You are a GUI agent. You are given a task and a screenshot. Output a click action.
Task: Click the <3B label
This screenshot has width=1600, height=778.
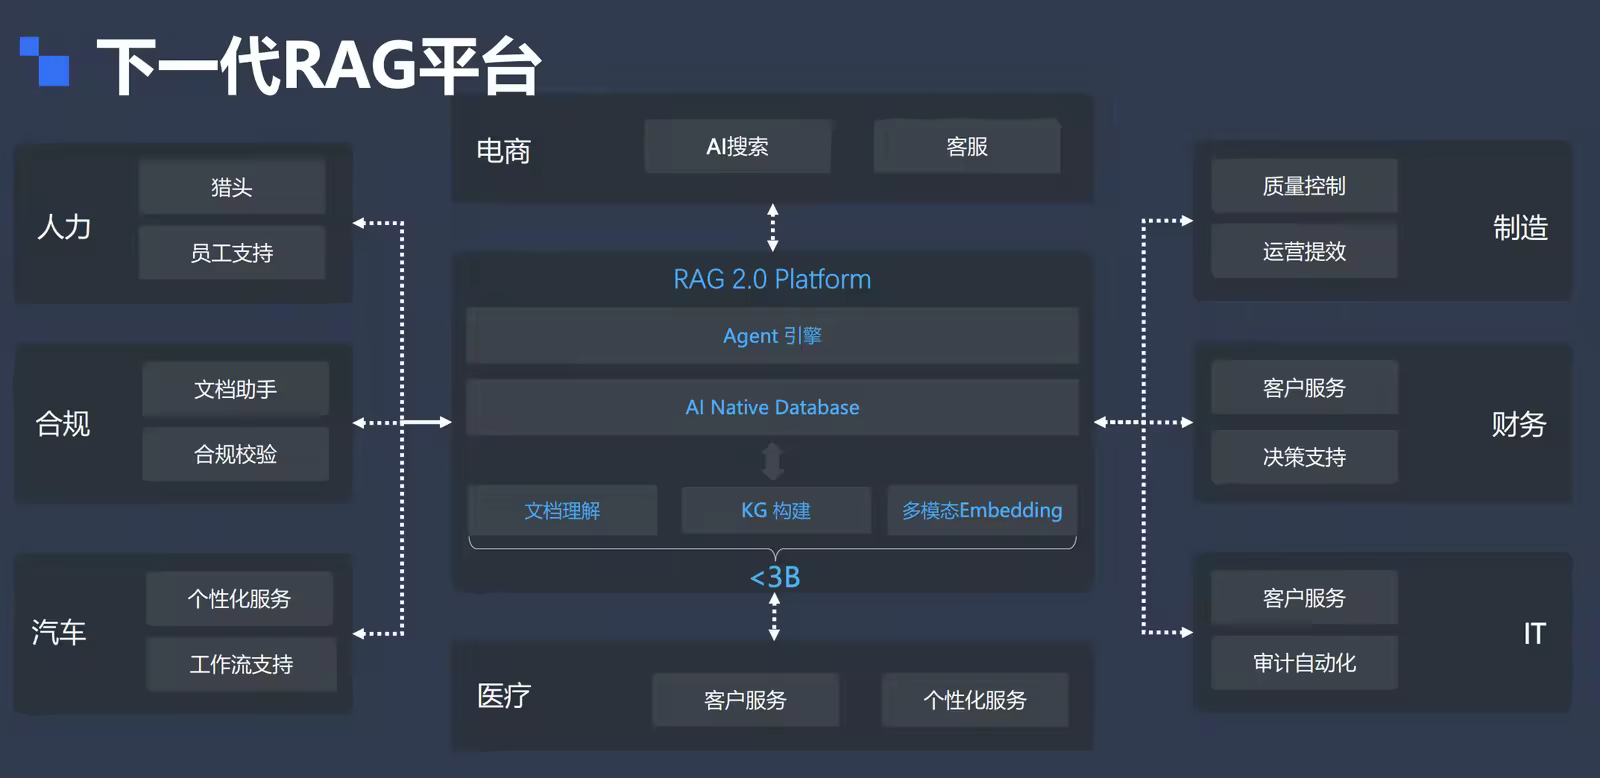pyautogui.click(x=775, y=577)
